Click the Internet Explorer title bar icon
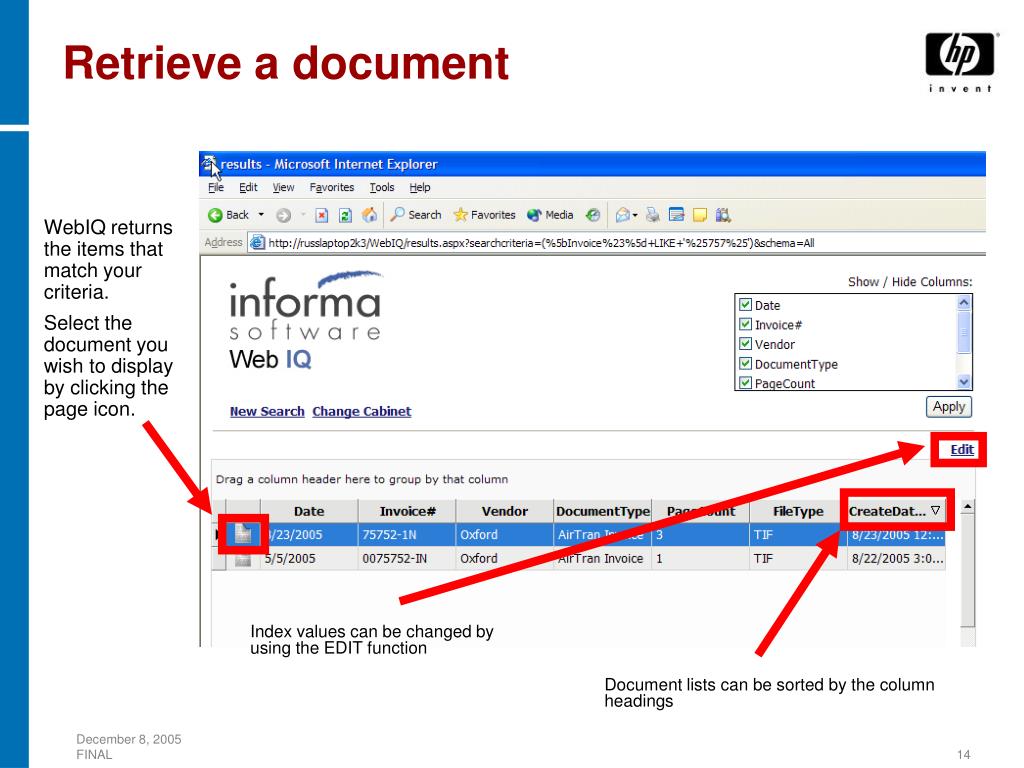Viewport: 1024px width, 768px height. [209, 164]
